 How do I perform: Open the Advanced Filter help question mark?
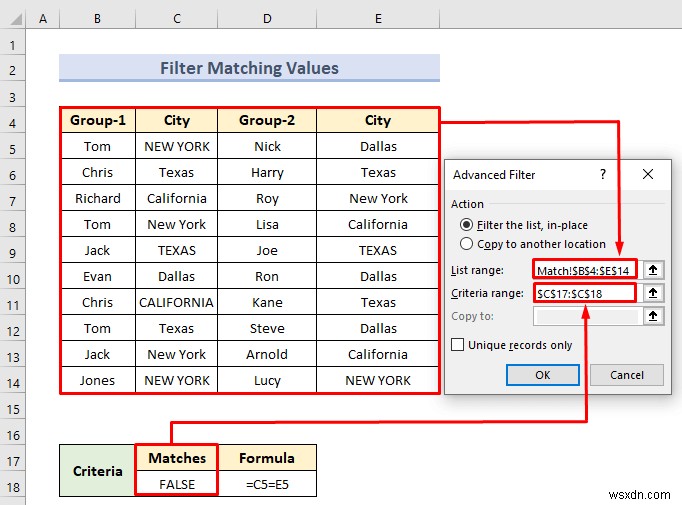coord(603,174)
